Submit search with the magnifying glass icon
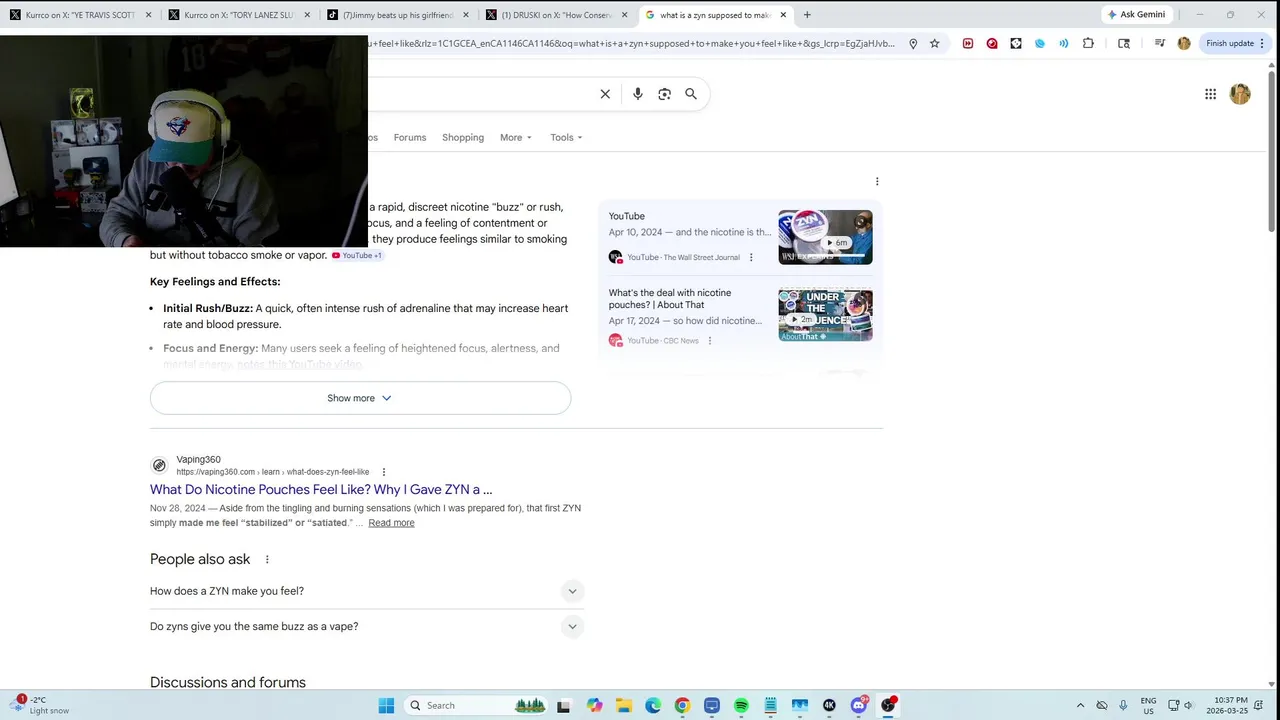Screen dimensions: 1280x720 pos(691,94)
